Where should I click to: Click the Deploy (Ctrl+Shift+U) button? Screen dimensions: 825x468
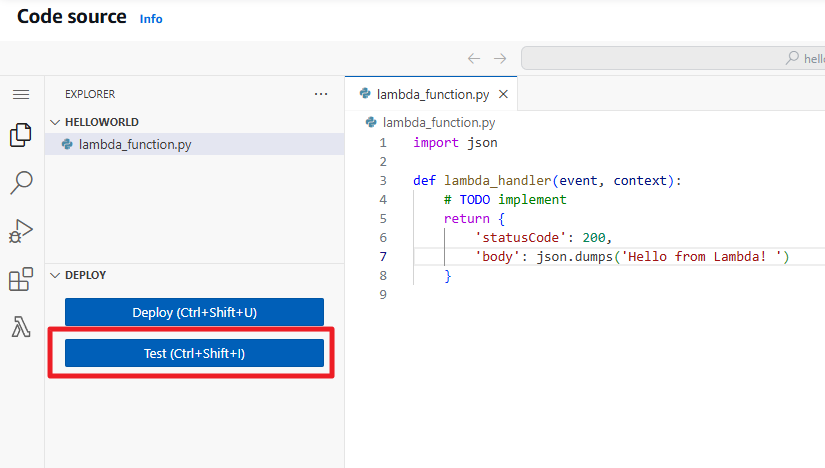click(194, 312)
